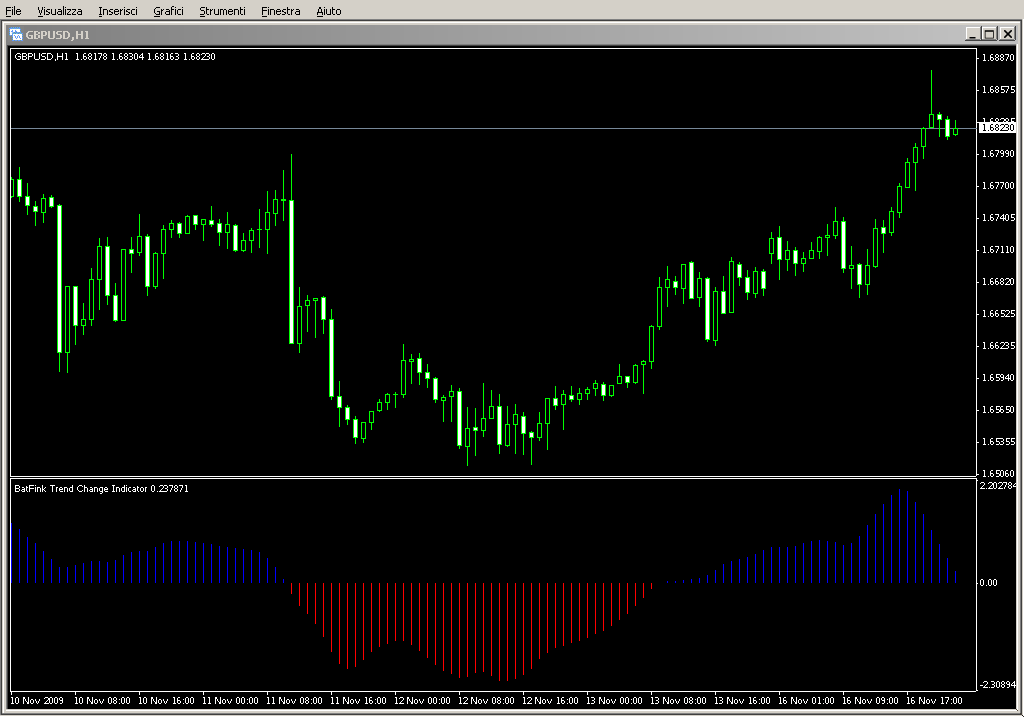Click the 1.65060 price scale label
Screen dimensions: 1024x717
tap(998, 473)
